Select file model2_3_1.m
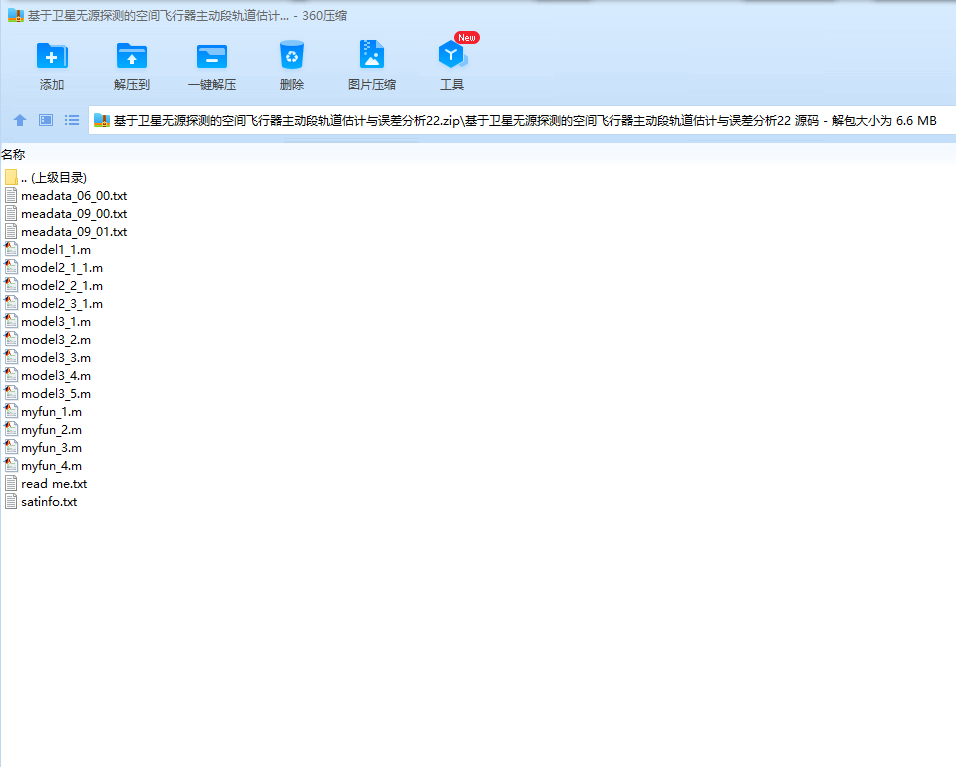Viewport: 956px width, 767px height. pos(54,304)
